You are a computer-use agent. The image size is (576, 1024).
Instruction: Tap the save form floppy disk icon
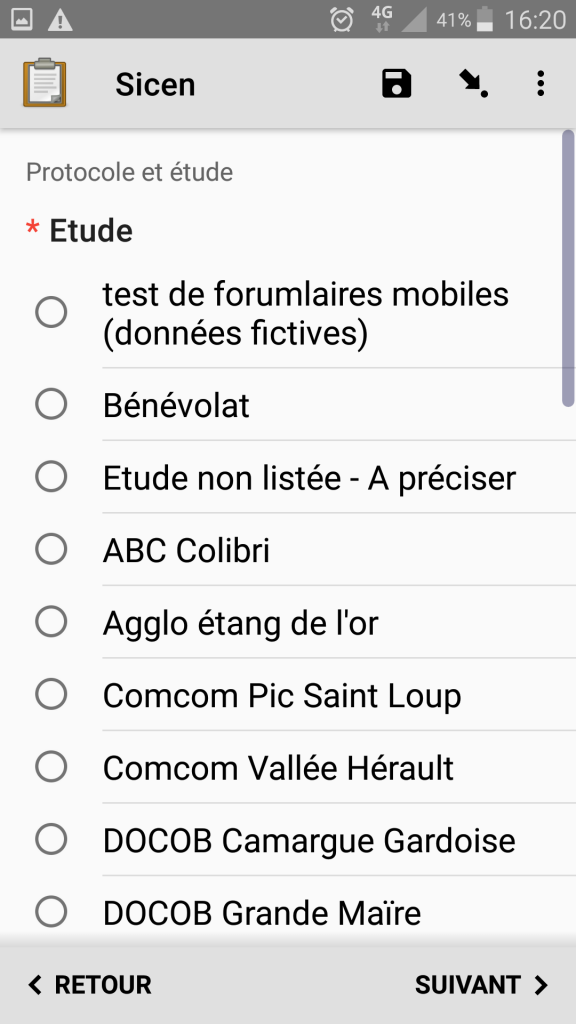pos(396,84)
